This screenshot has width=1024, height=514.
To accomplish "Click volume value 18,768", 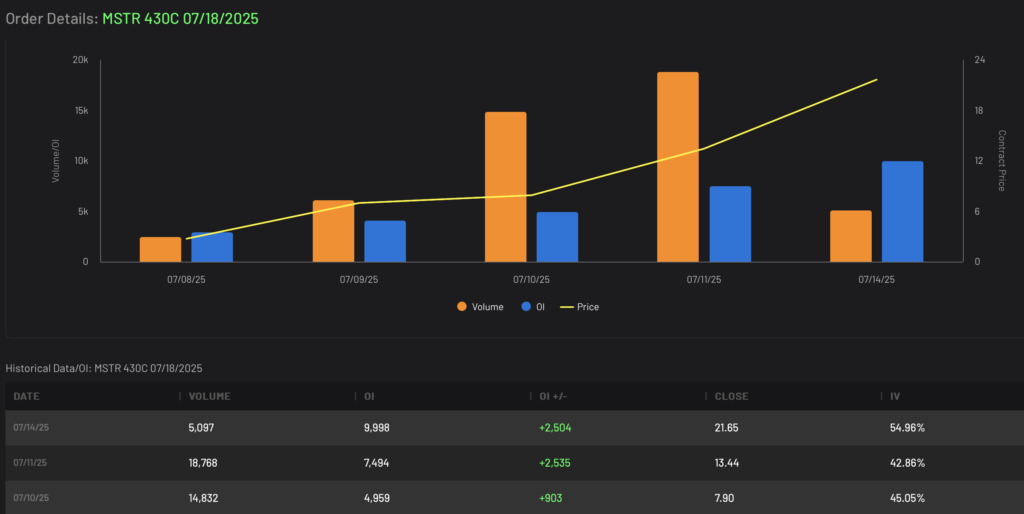I will (x=202, y=463).
